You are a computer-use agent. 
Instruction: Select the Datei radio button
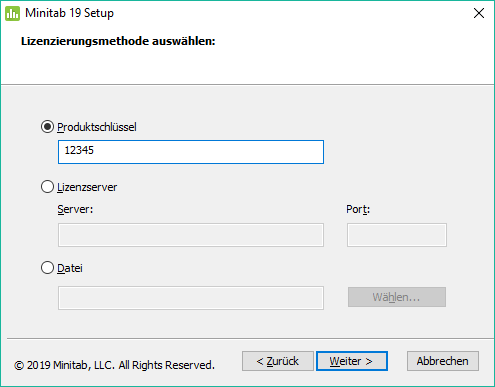(x=47, y=268)
